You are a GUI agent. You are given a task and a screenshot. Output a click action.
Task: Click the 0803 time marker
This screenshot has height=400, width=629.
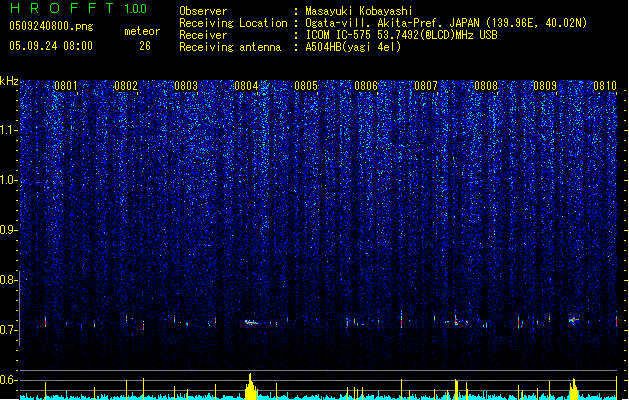tap(186, 86)
